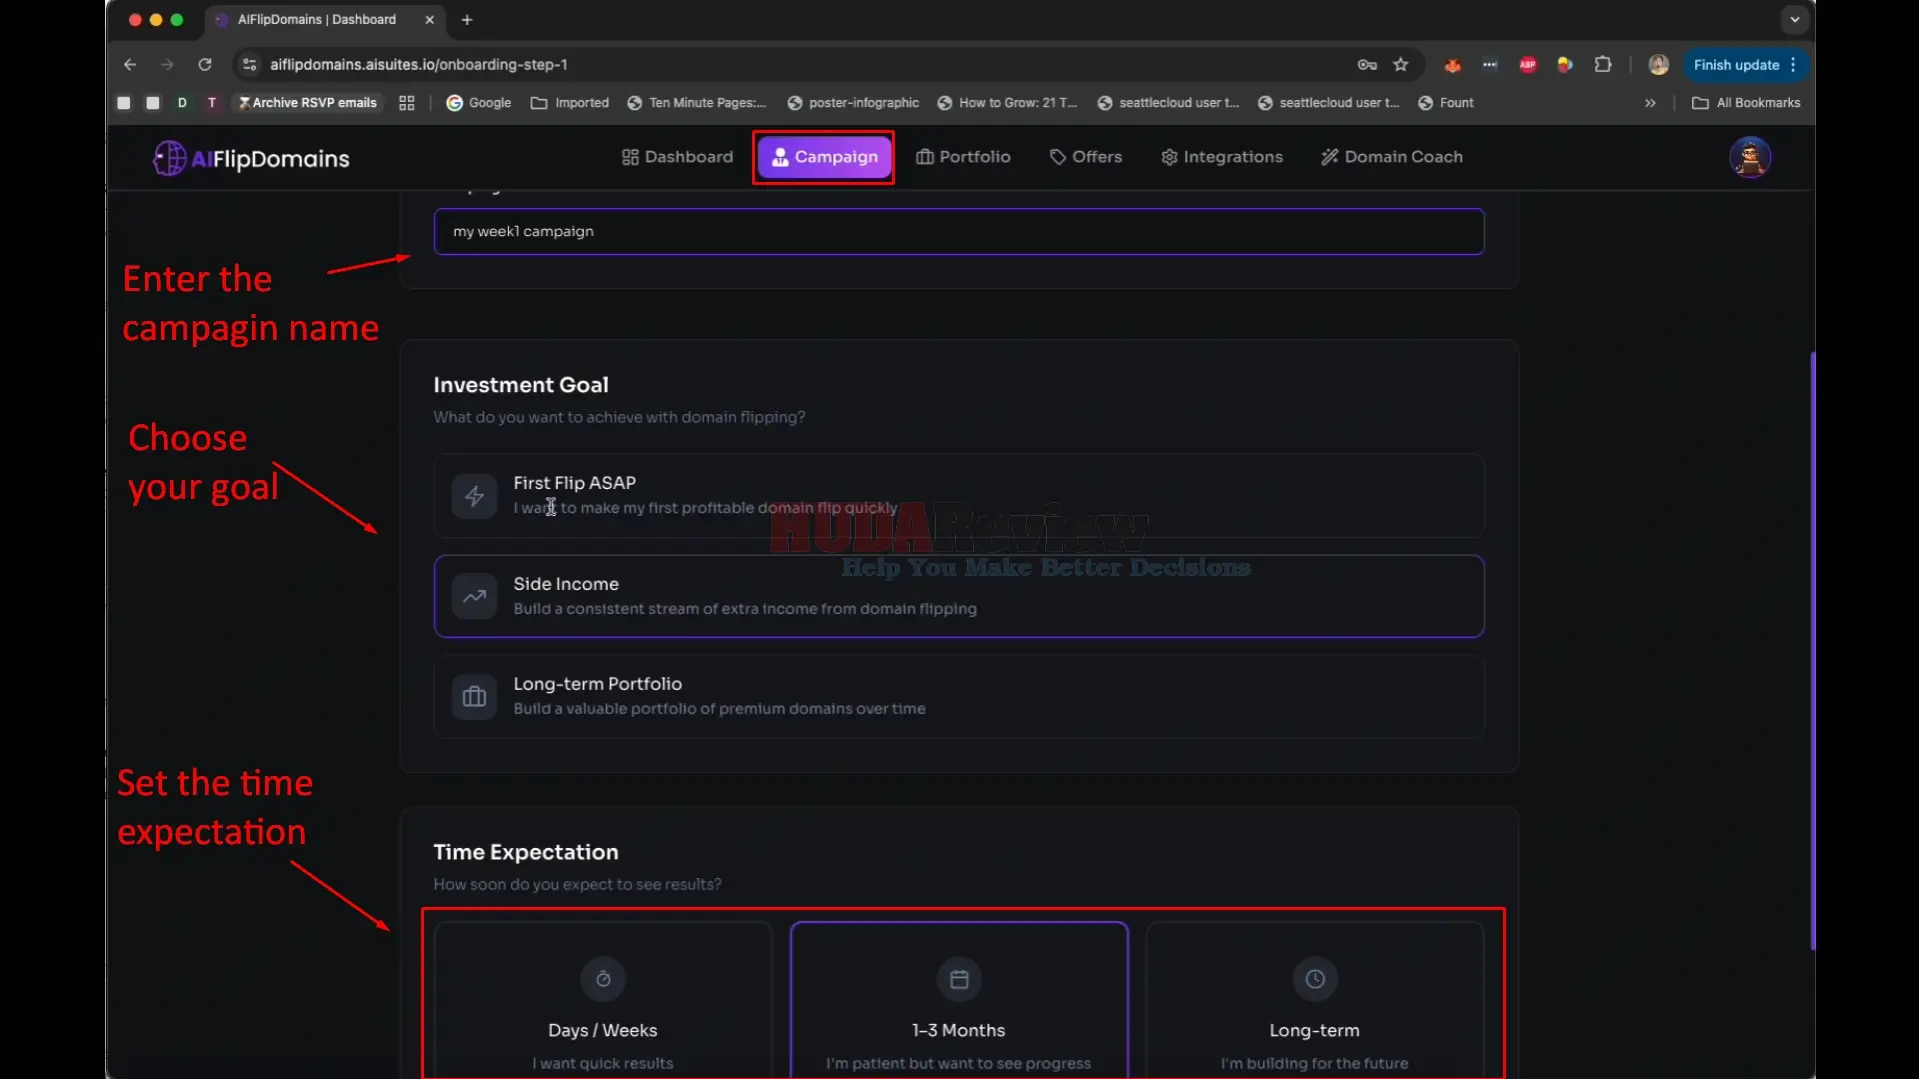The height and width of the screenshot is (1079, 1919).
Task: Select the Long-term Portfolio goal
Action: point(958,696)
